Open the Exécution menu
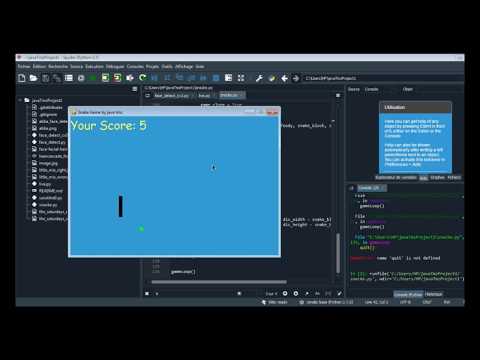Image resolution: width=480 pixels, height=360 pixels. [x=94, y=67]
